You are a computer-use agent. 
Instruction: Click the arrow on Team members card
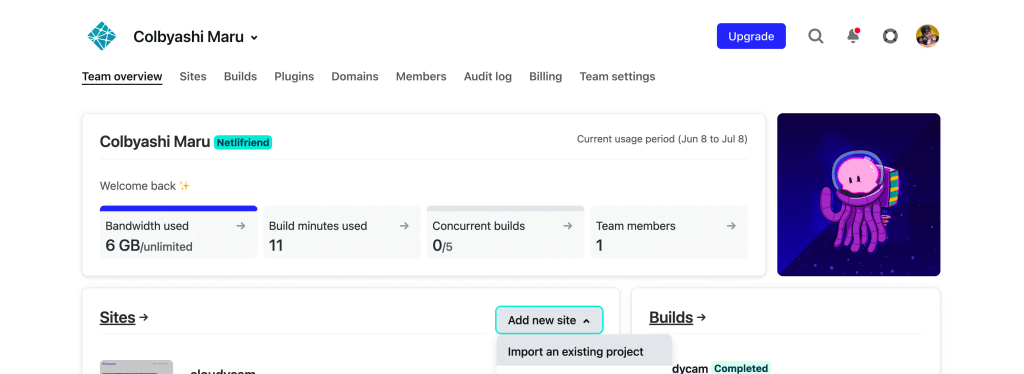[731, 226]
